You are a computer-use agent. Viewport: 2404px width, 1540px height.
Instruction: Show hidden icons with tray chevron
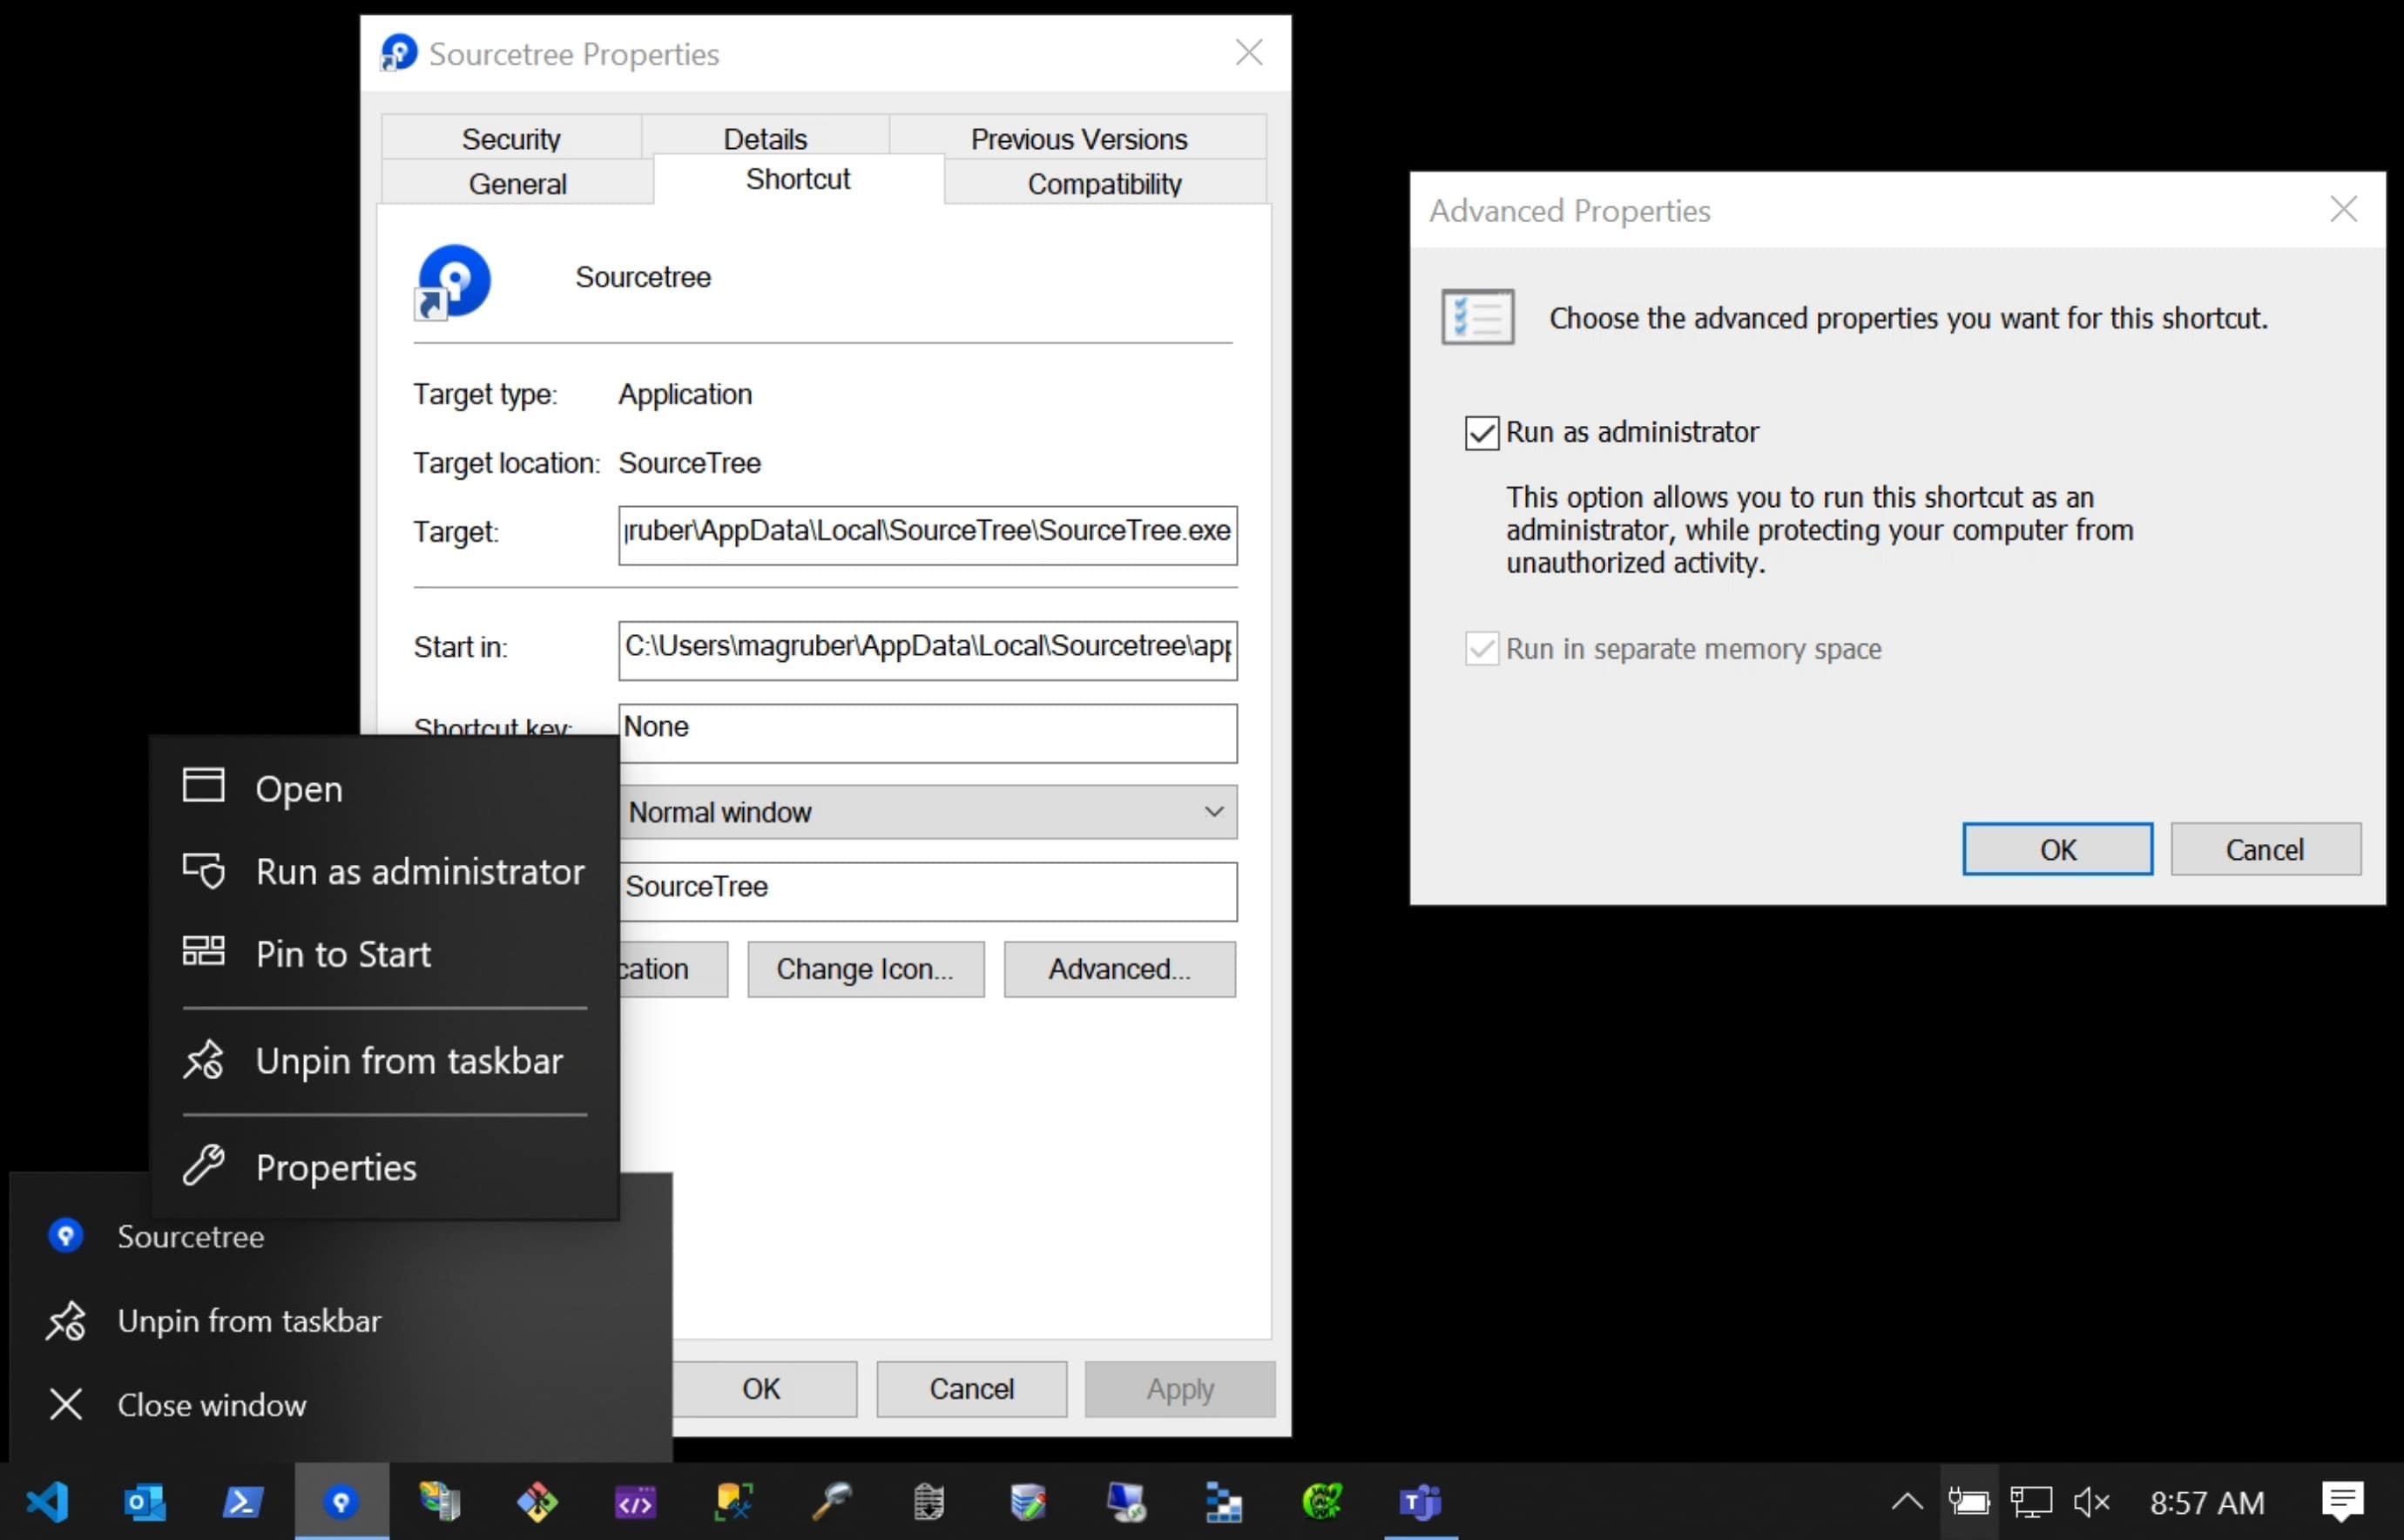pyautogui.click(x=1906, y=1501)
